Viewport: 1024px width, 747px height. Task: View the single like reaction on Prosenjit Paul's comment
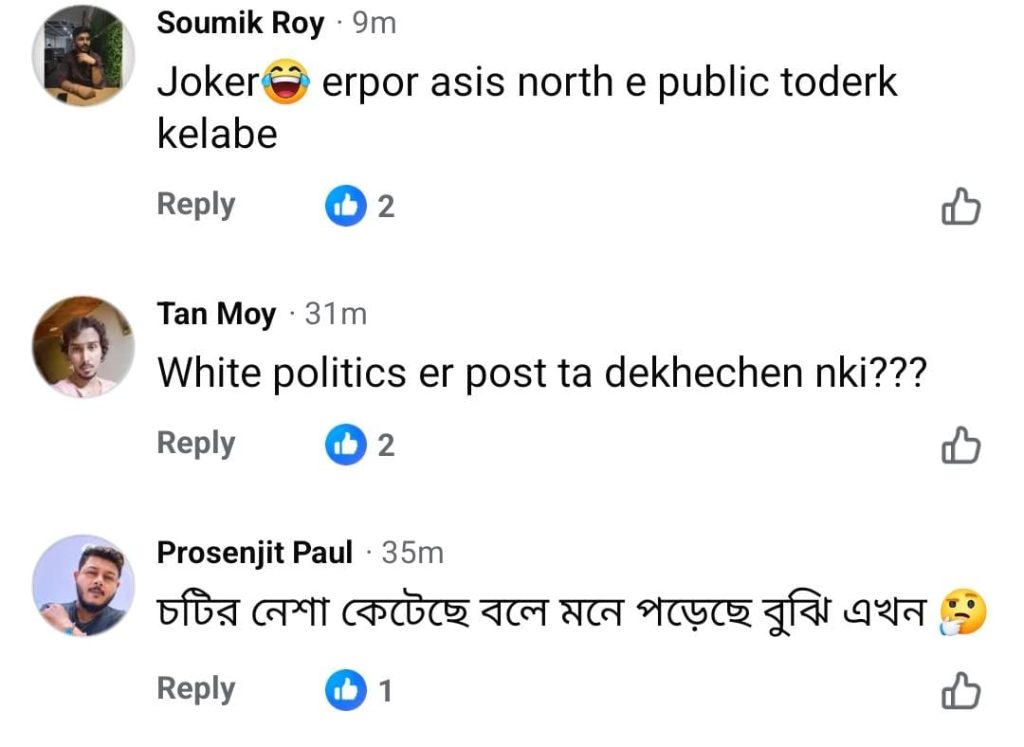[x=359, y=690]
